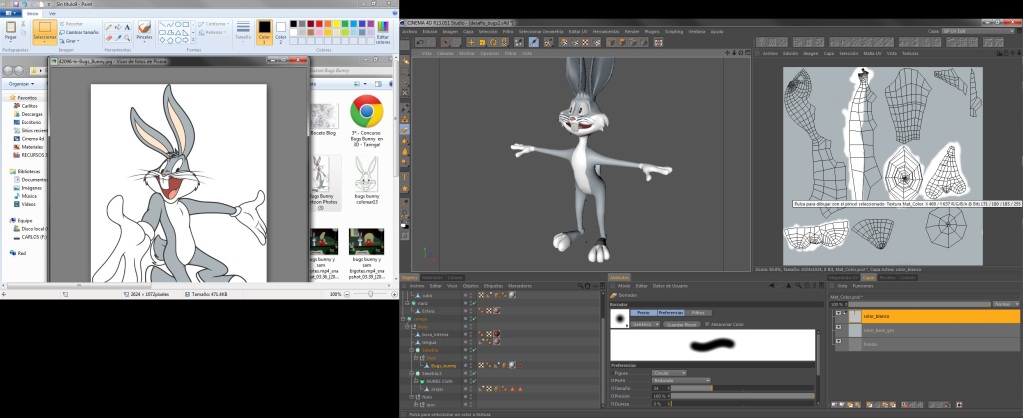The image size is (1023, 418).
Task: Click Pegar paste icon in Paint
Action: pyautogui.click(x=11, y=27)
